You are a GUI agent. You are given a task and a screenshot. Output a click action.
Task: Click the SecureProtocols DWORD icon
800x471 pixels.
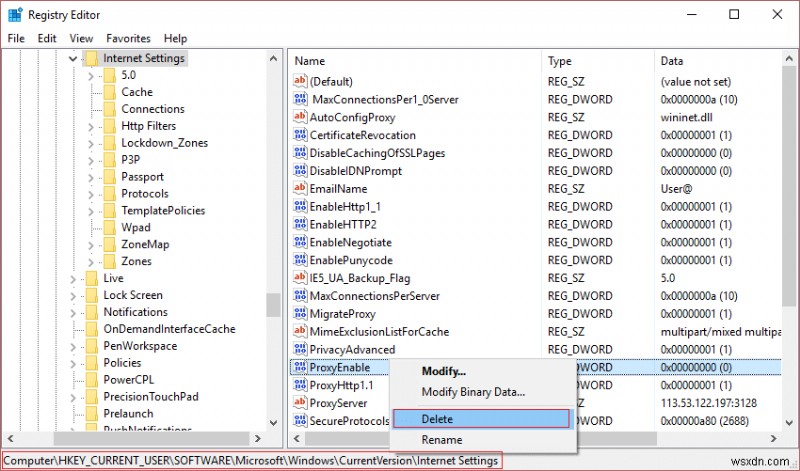(300, 420)
